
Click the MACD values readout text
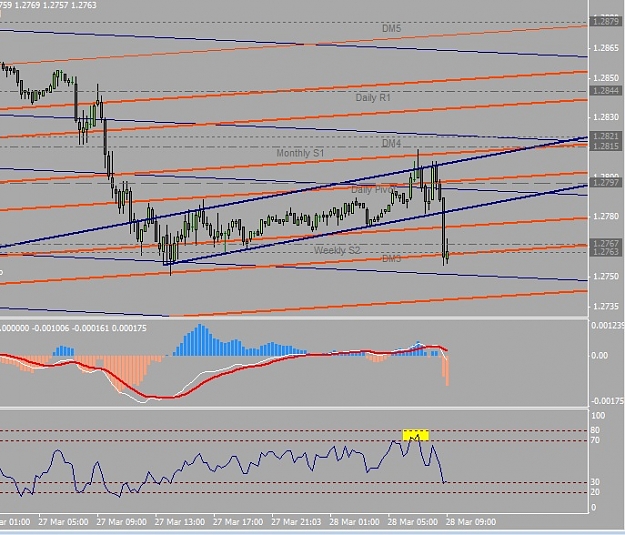(73, 328)
